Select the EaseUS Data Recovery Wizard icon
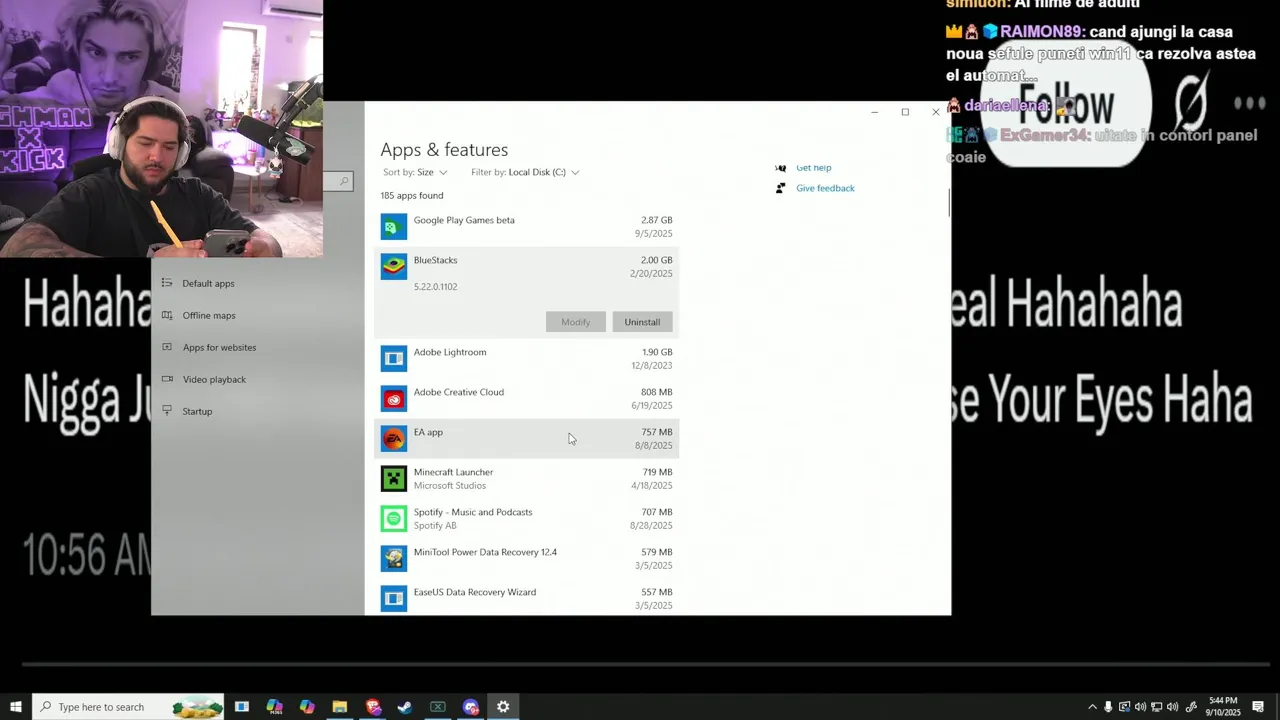The image size is (1280, 720). coord(394,599)
